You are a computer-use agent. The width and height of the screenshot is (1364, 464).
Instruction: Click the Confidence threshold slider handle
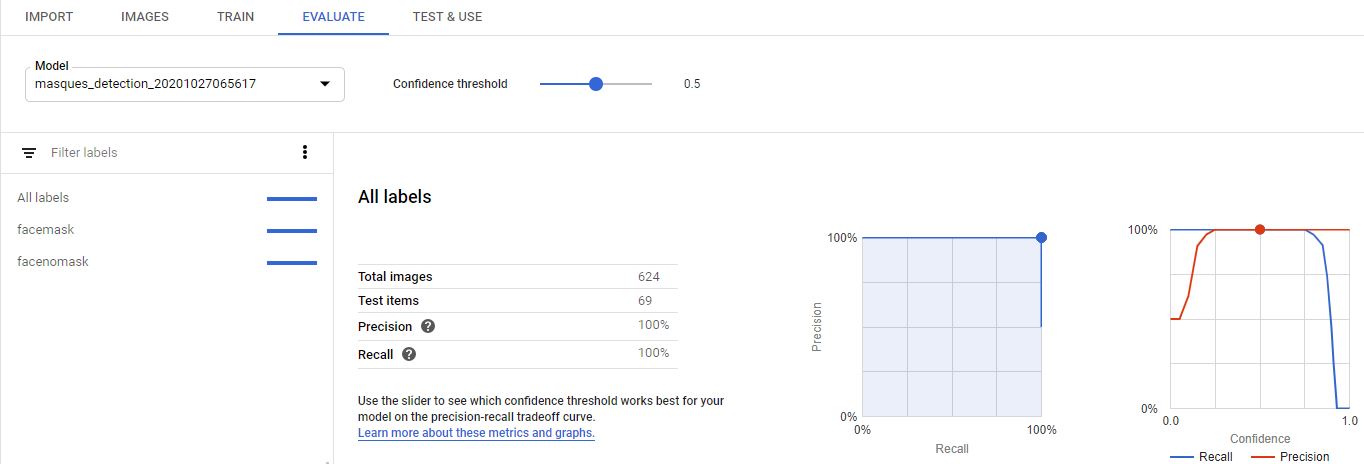click(x=596, y=84)
